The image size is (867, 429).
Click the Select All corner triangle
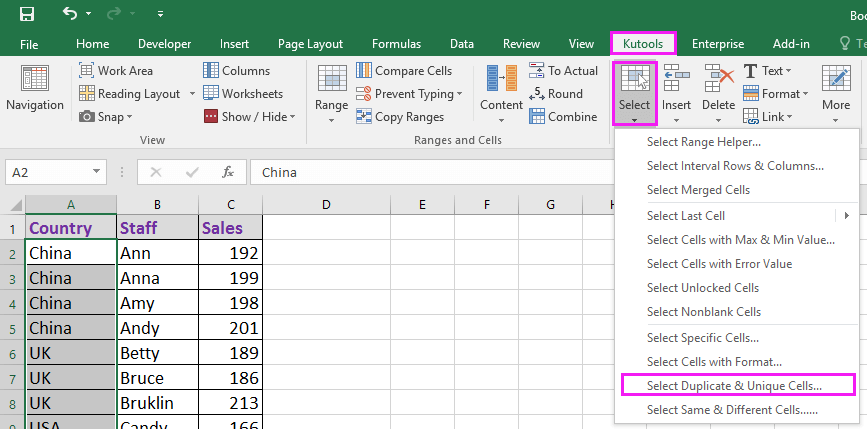[17, 206]
